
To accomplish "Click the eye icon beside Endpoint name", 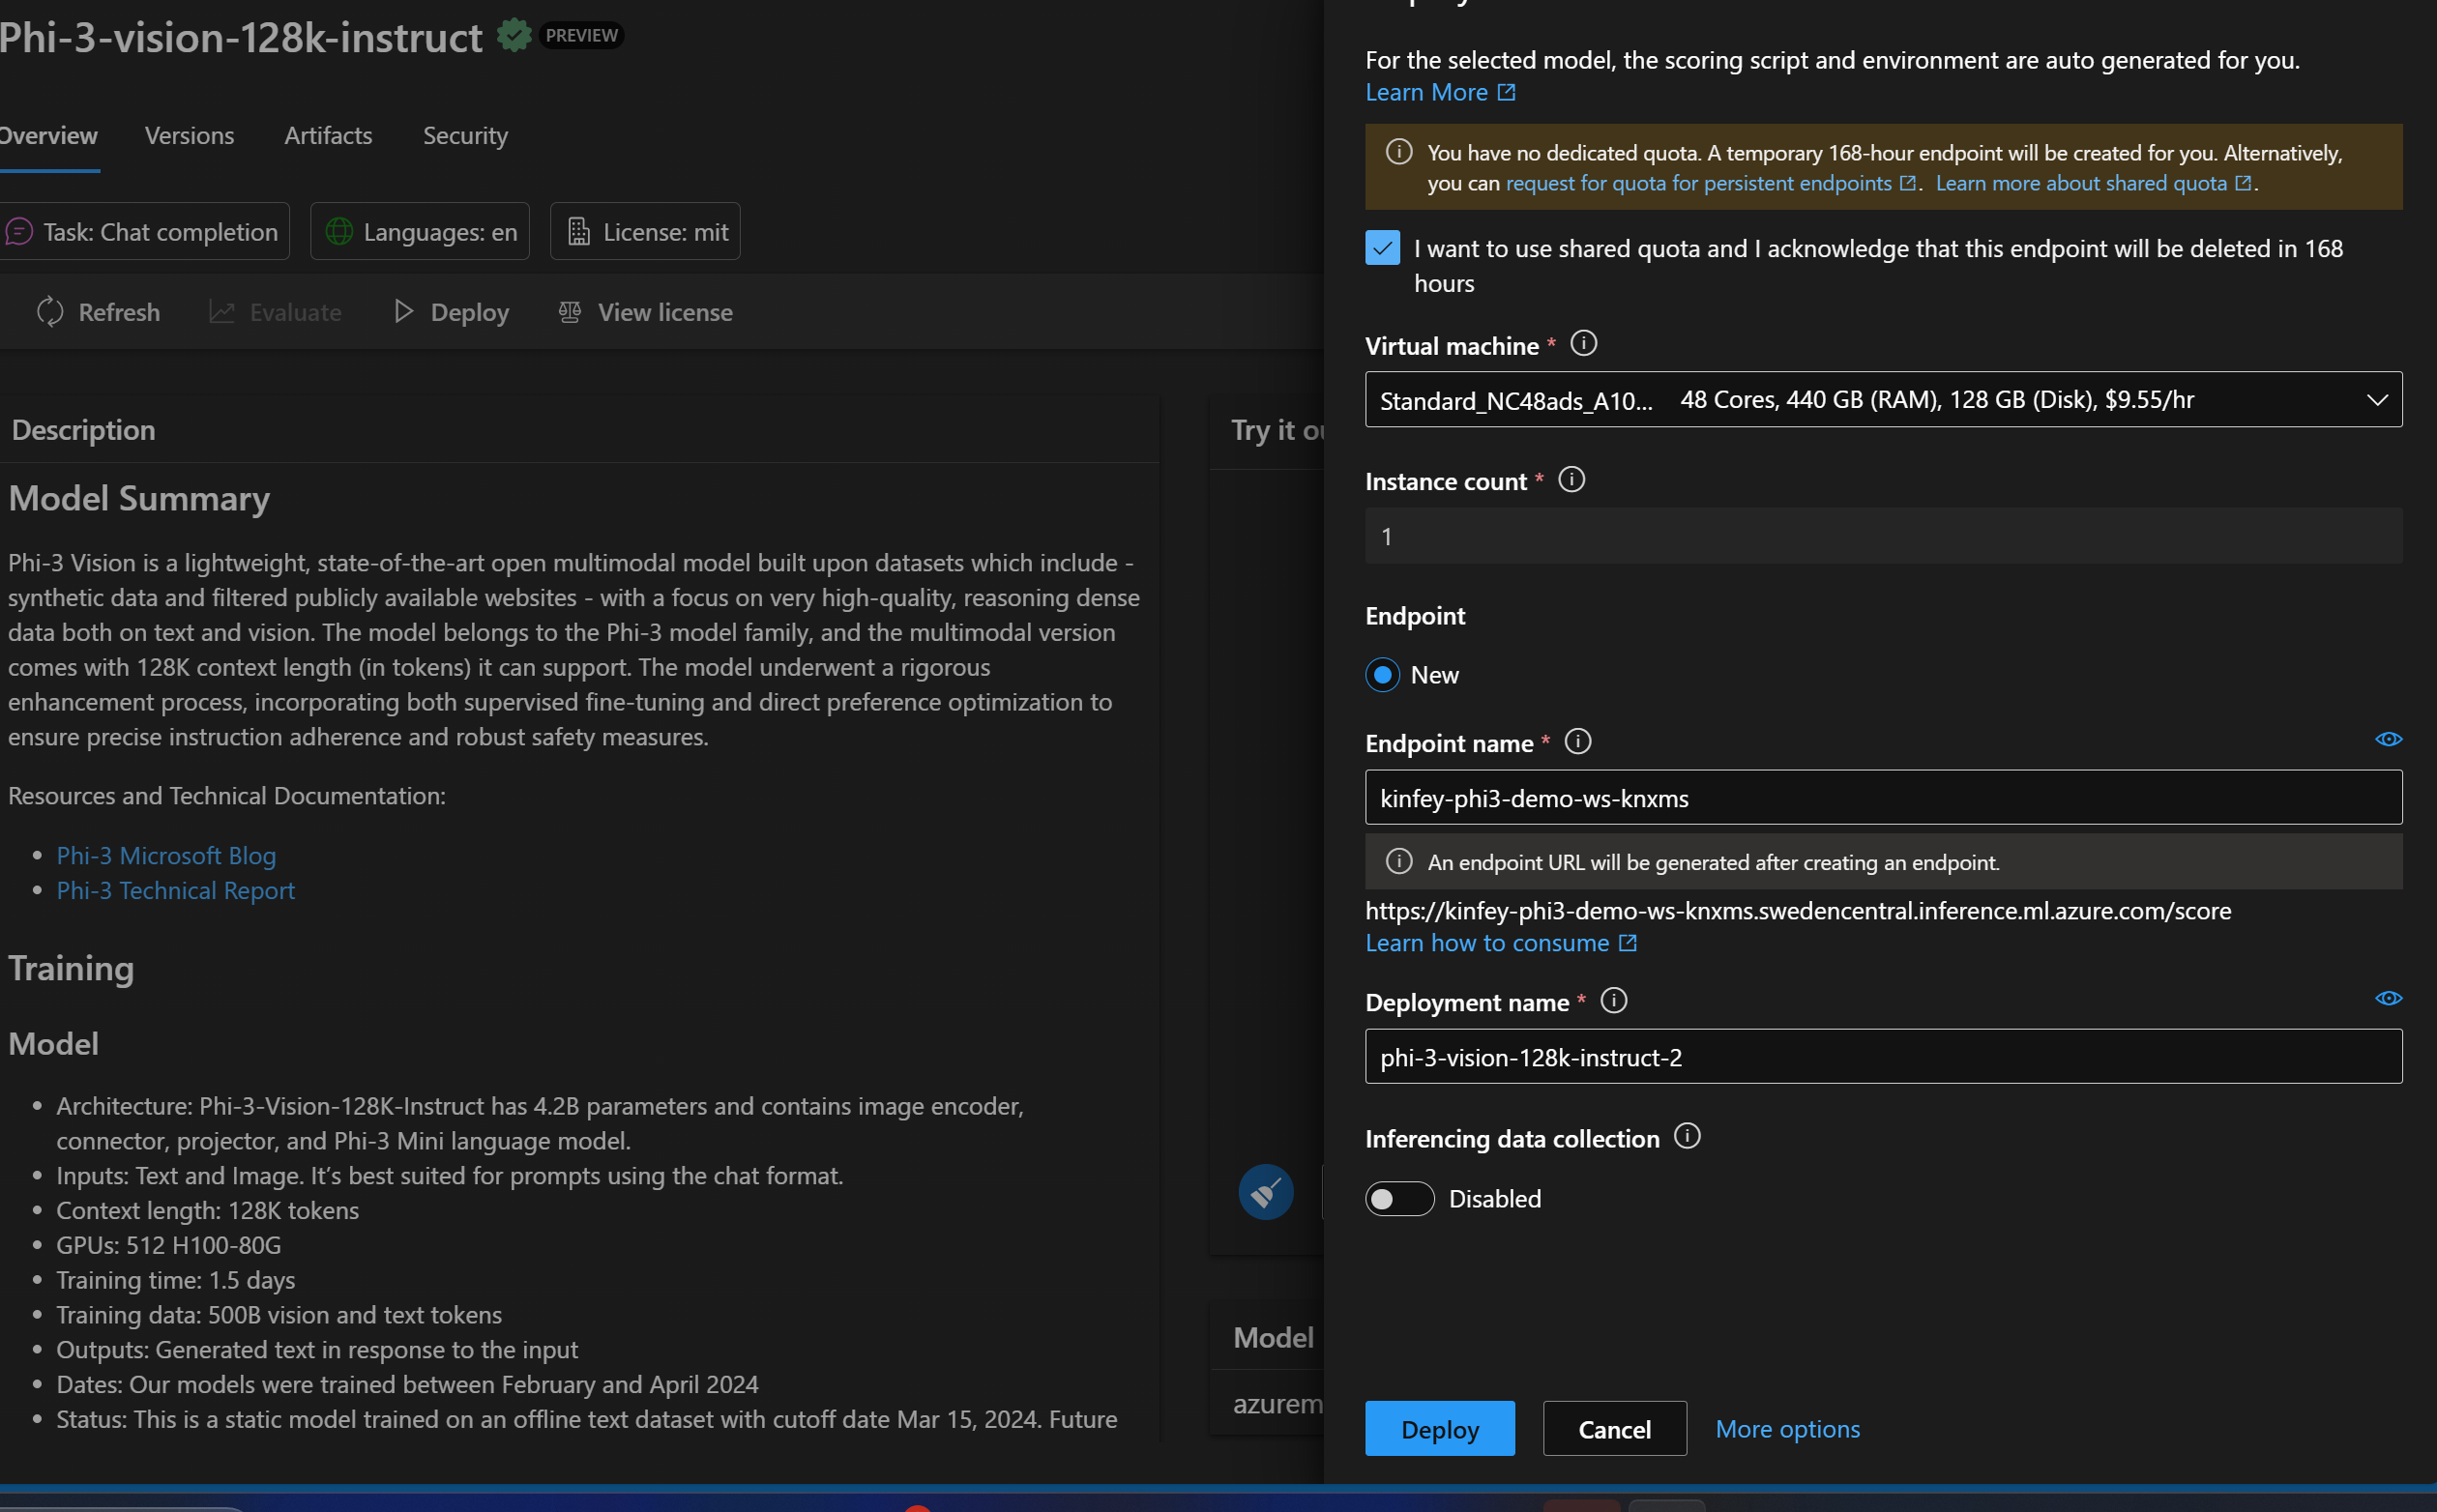I will 2389,740.
